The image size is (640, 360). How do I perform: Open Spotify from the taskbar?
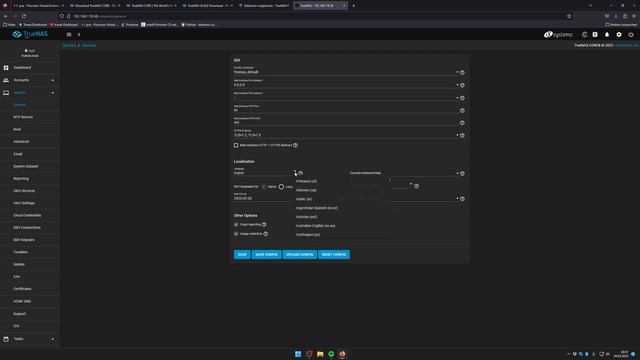coord(331,354)
